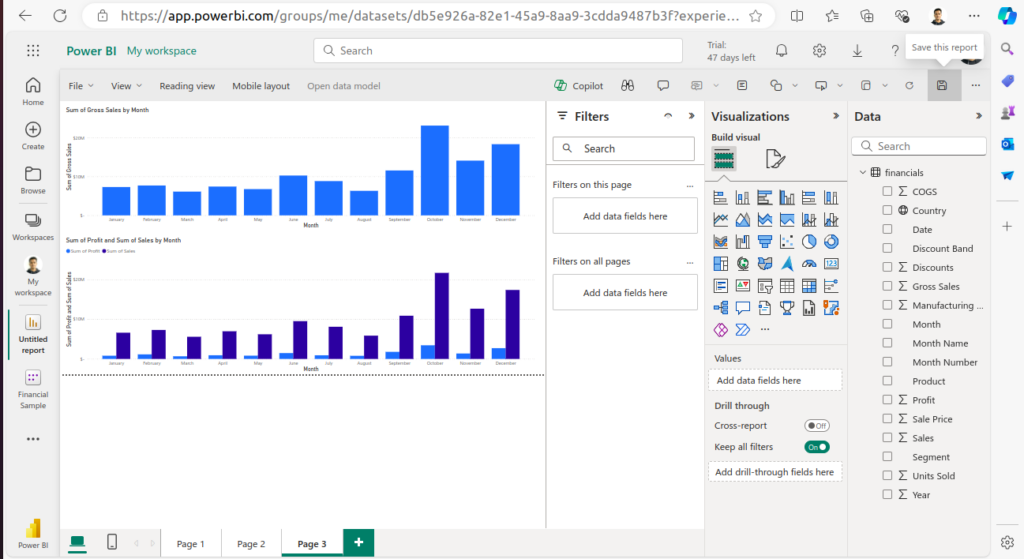Viewport: 1024px width, 559px height.
Task: Collapse the Visualizations pane with chevrons
Action: click(x=836, y=116)
